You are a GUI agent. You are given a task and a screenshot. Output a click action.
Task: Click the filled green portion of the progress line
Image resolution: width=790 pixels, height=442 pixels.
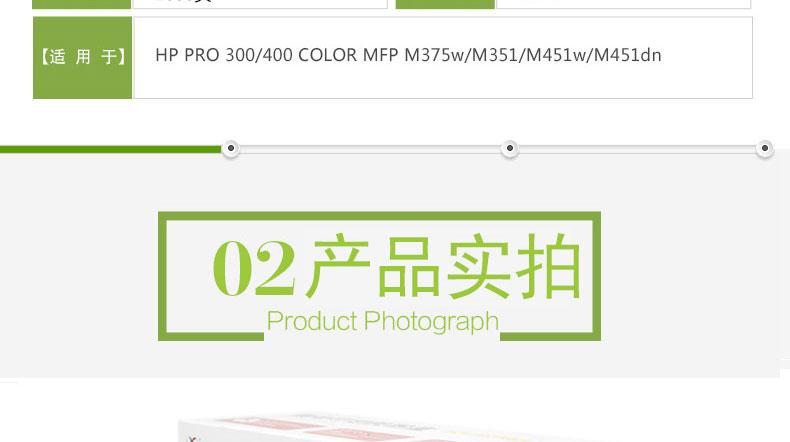pos(110,149)
